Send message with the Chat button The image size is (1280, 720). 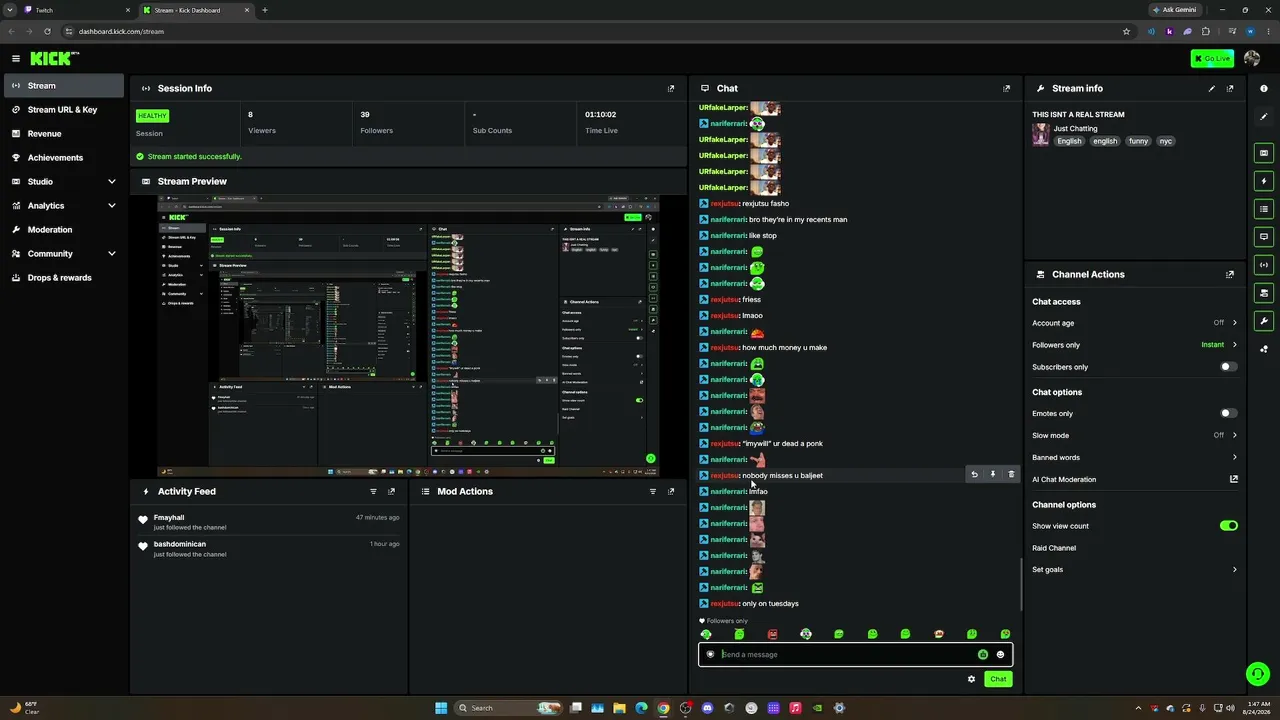point(998,679)
